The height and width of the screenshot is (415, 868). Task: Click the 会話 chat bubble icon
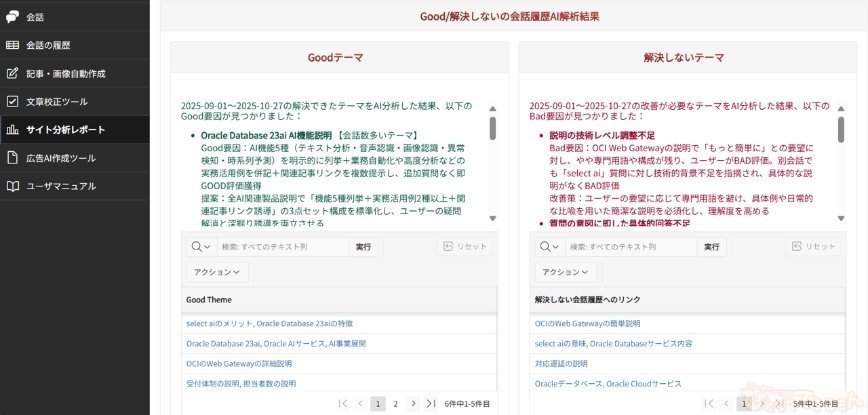click(12, 17)
